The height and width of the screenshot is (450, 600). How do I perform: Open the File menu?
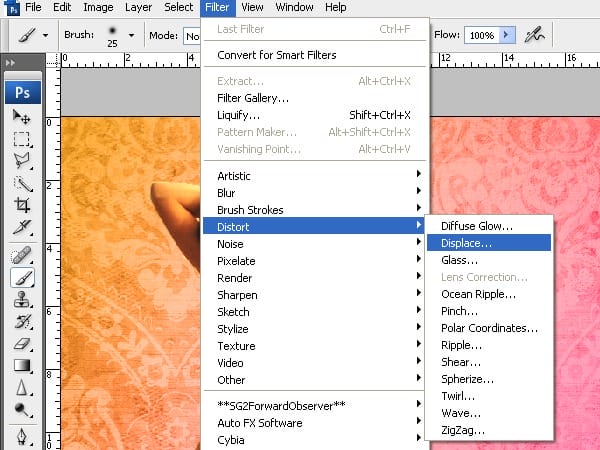click(x=33, y=7)
